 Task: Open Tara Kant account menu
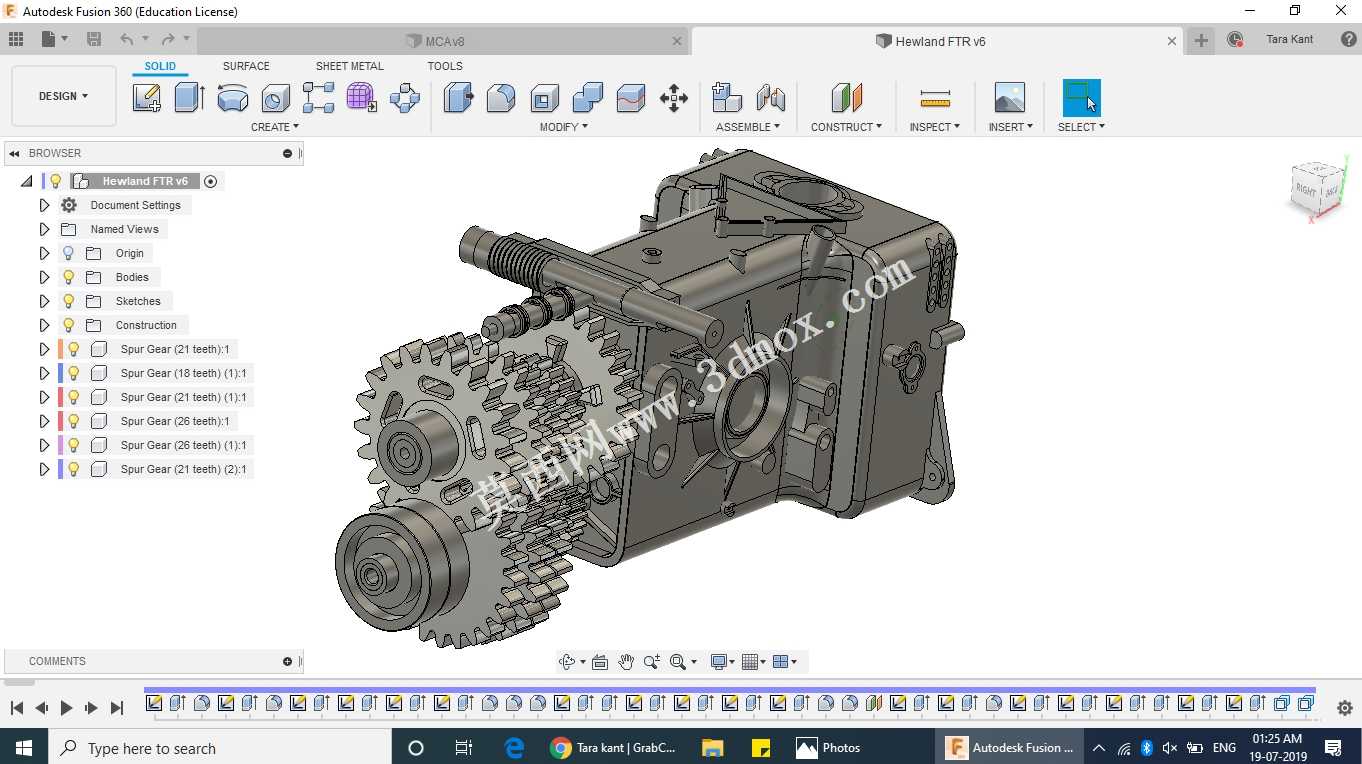tap(1290, 39)
